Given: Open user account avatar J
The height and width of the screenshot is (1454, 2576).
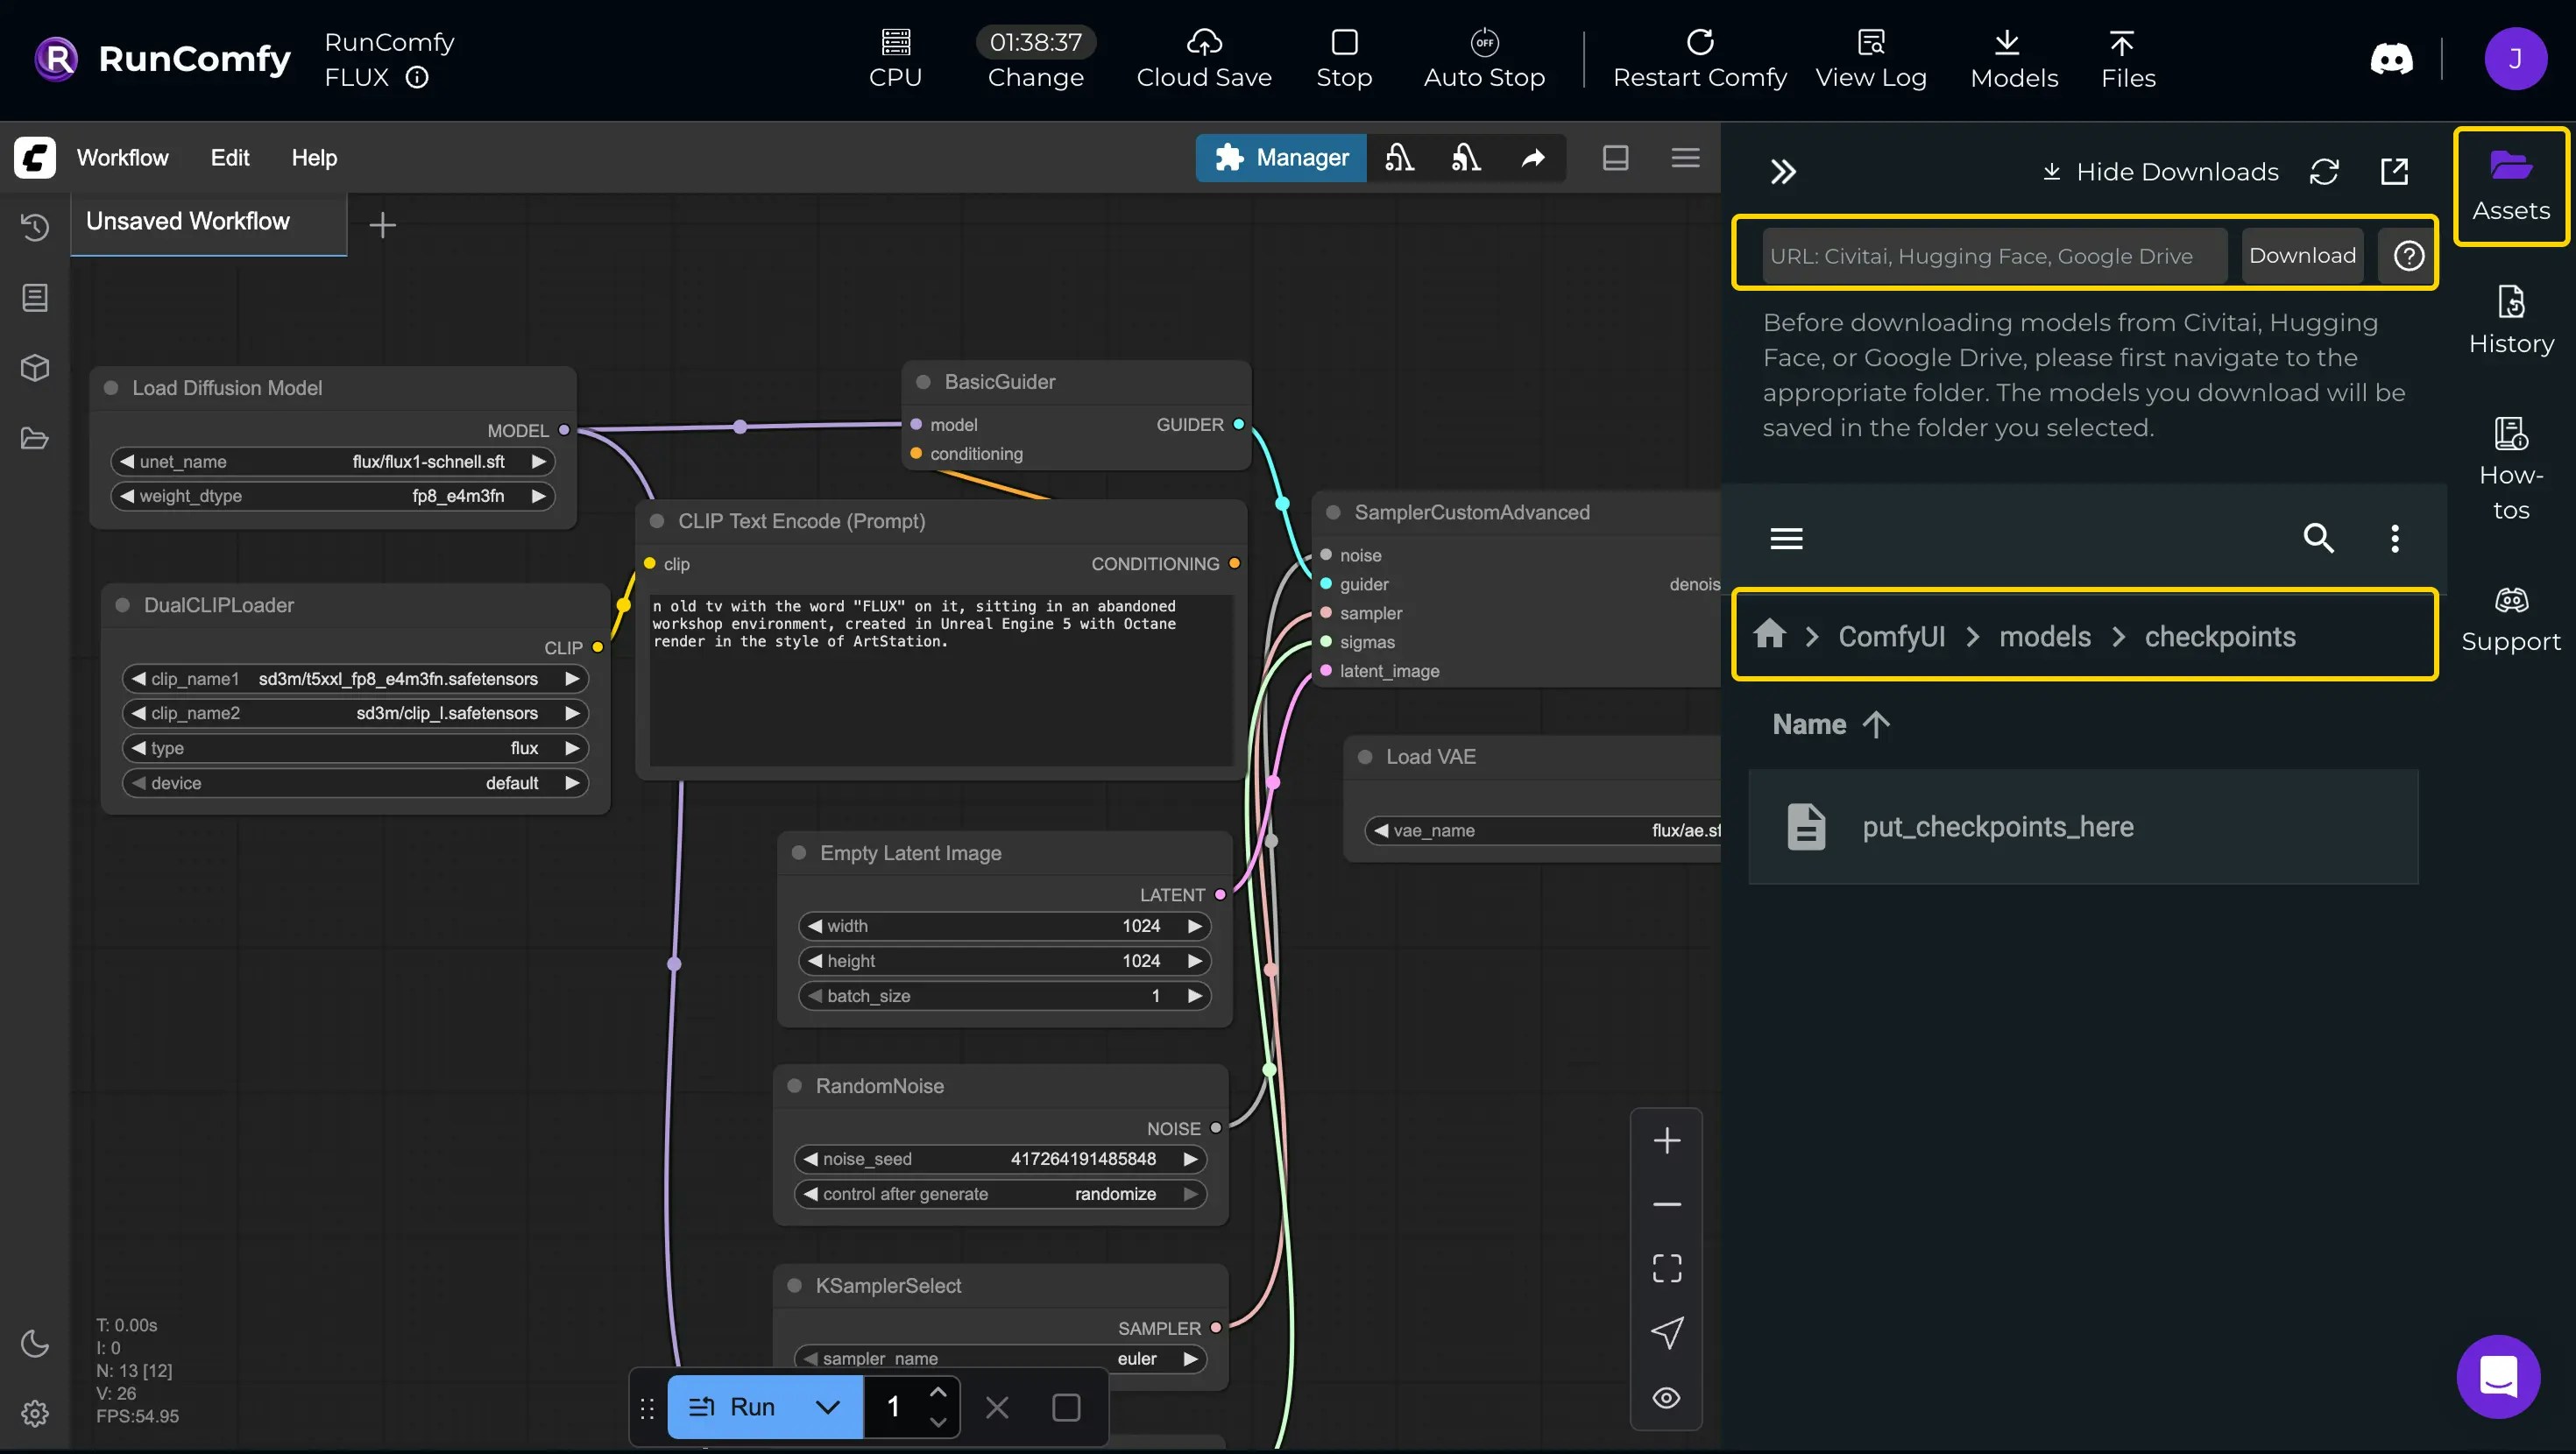Looking at the screenshot, I should 2515,59.
